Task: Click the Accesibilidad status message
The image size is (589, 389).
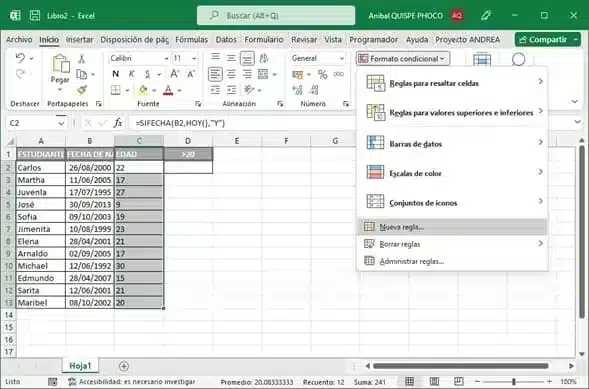Action: (131, 381)
